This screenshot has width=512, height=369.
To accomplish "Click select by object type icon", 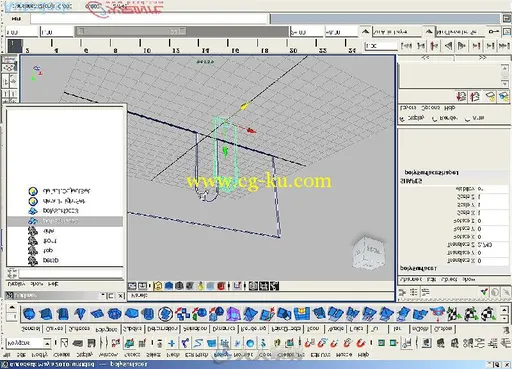I will click(130, 343).
